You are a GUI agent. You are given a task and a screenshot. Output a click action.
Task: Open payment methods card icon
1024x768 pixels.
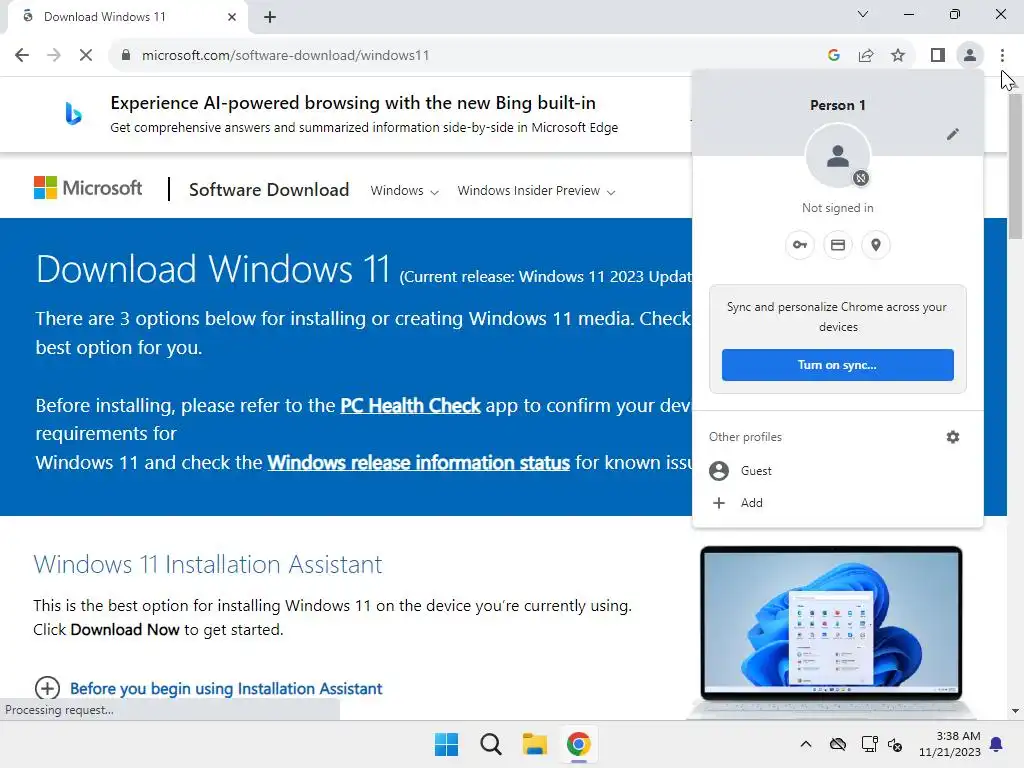838,245
